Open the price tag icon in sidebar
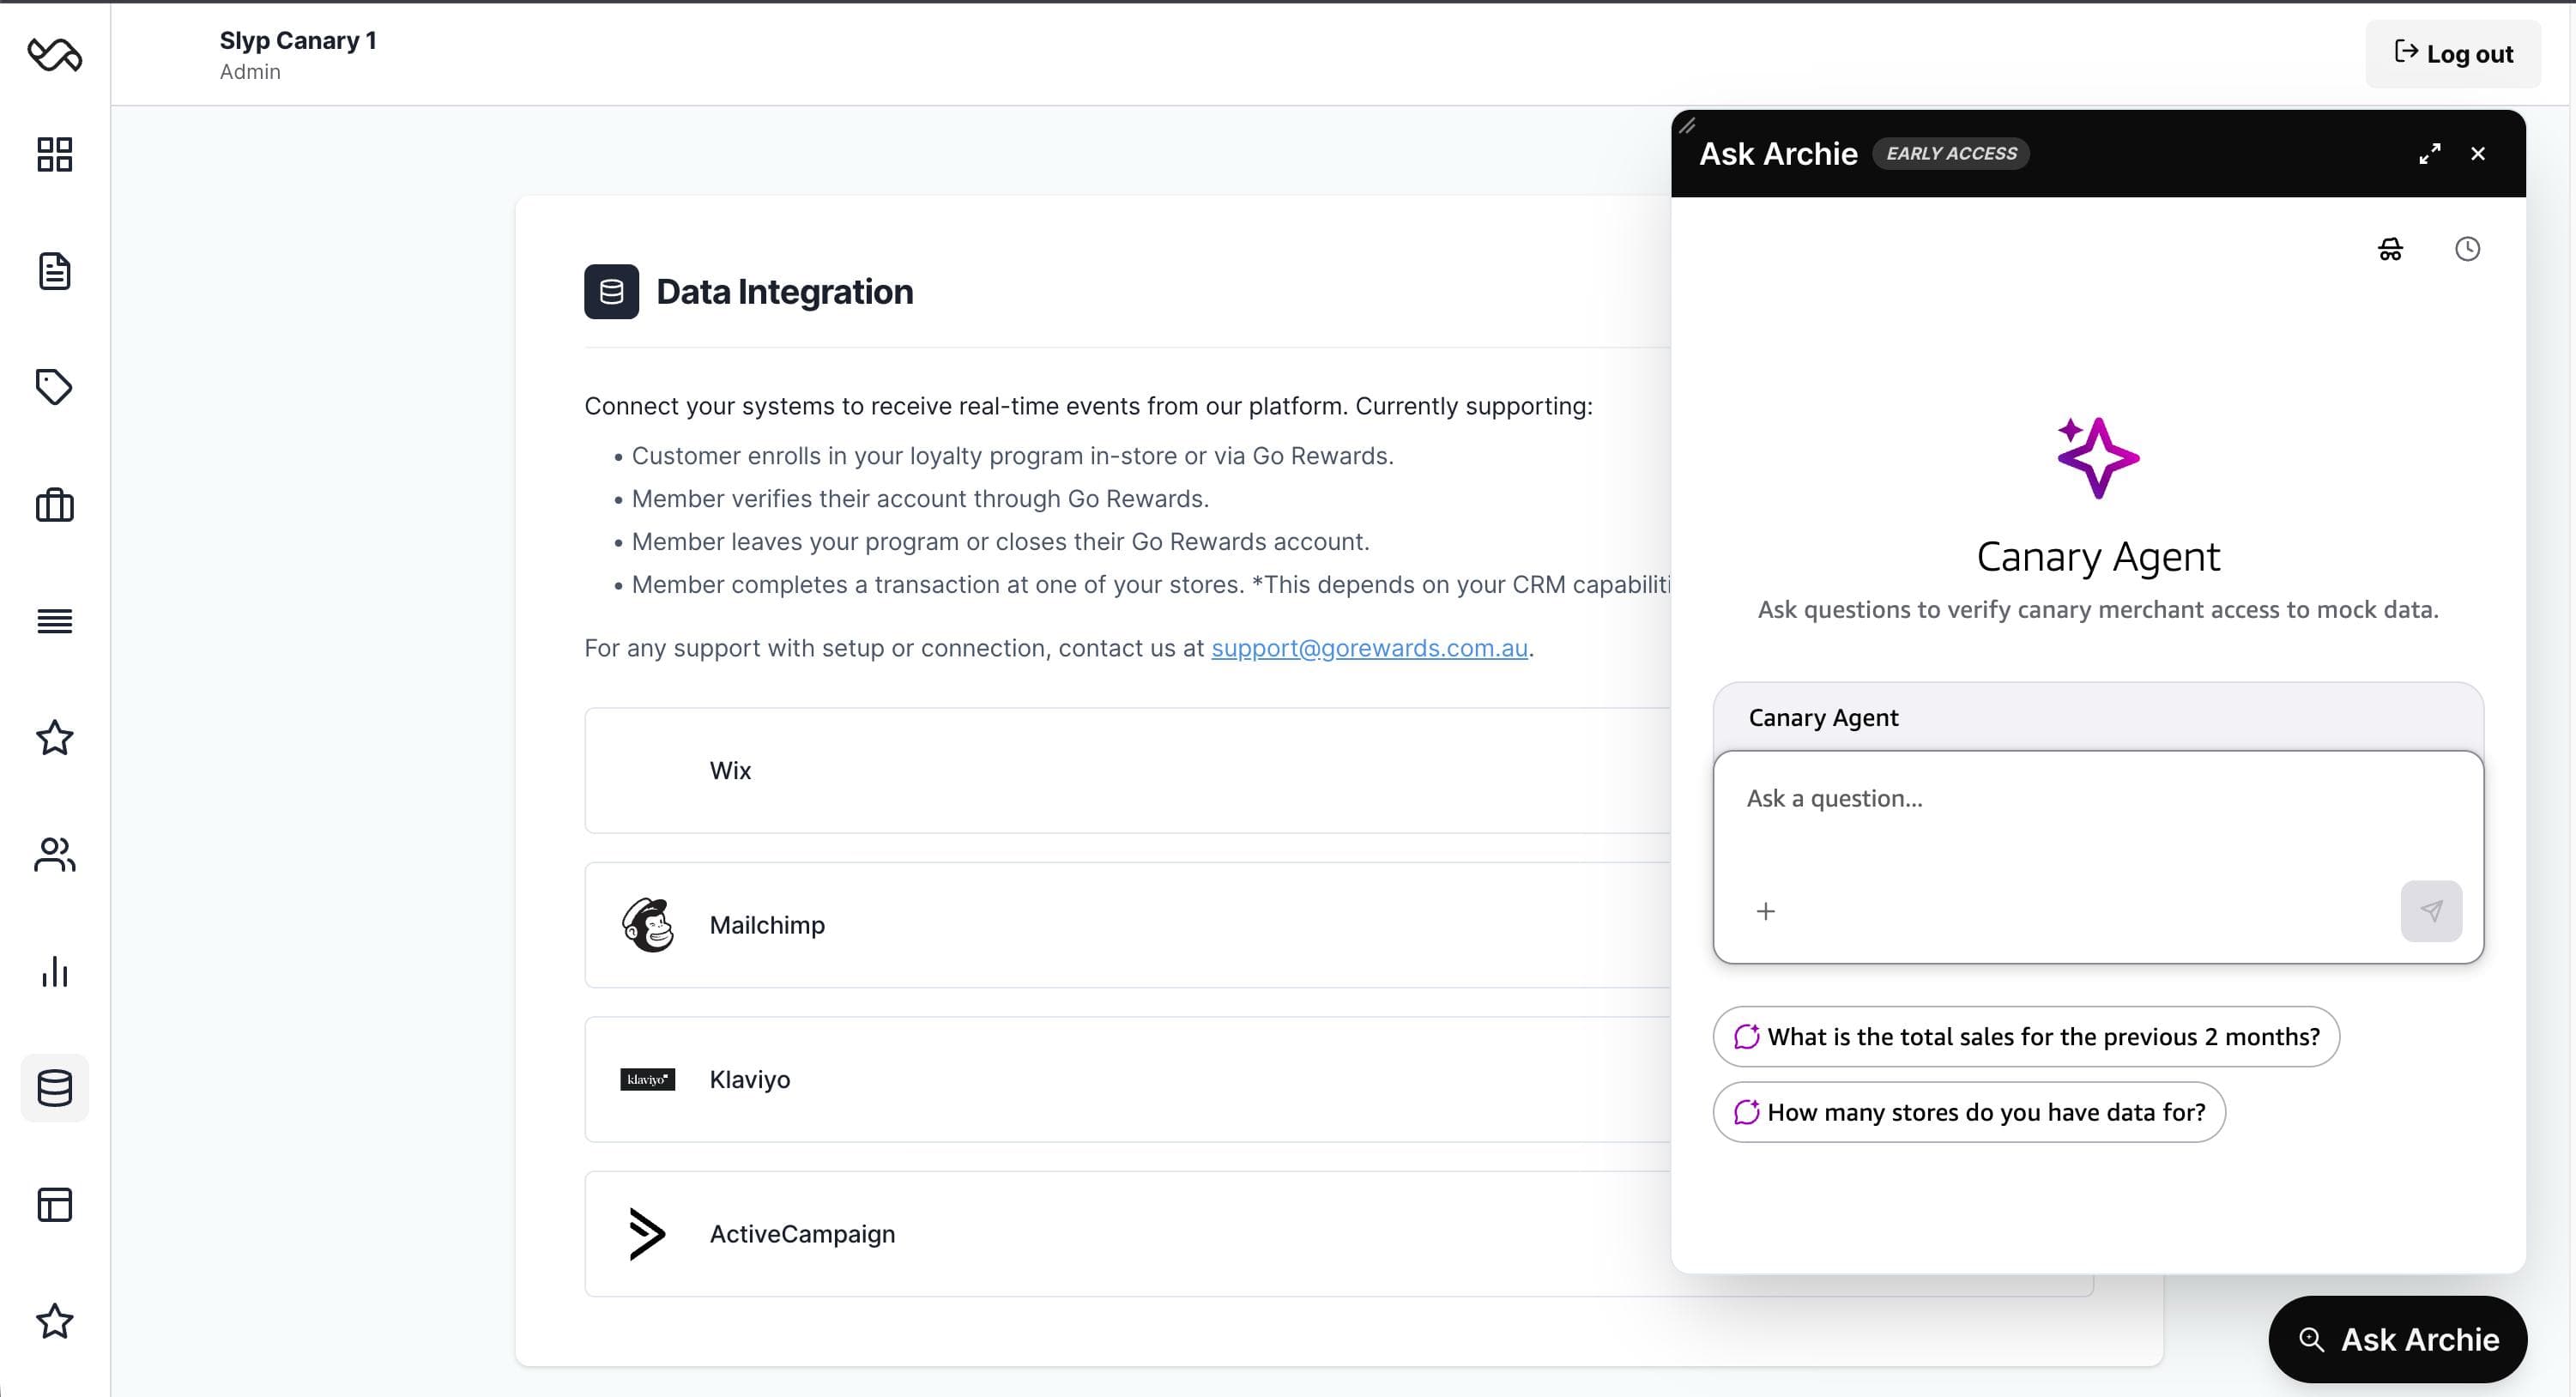Screen dimensions: 2576x1397 tap(54, 387)
